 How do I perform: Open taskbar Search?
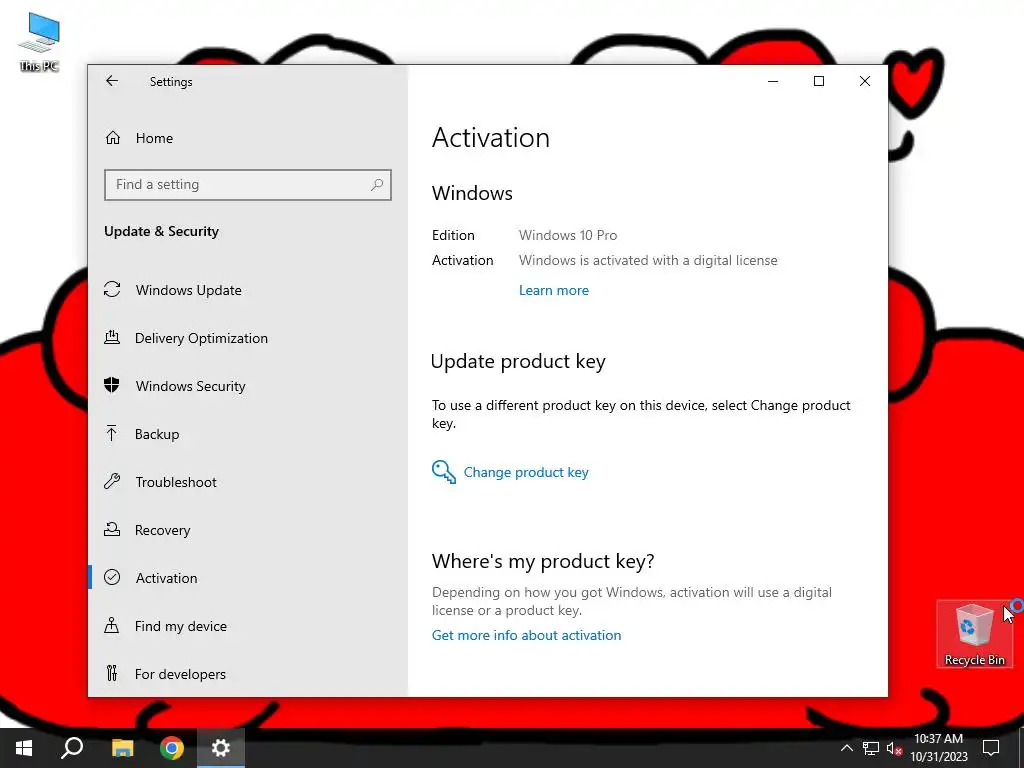tap(72, 748)
